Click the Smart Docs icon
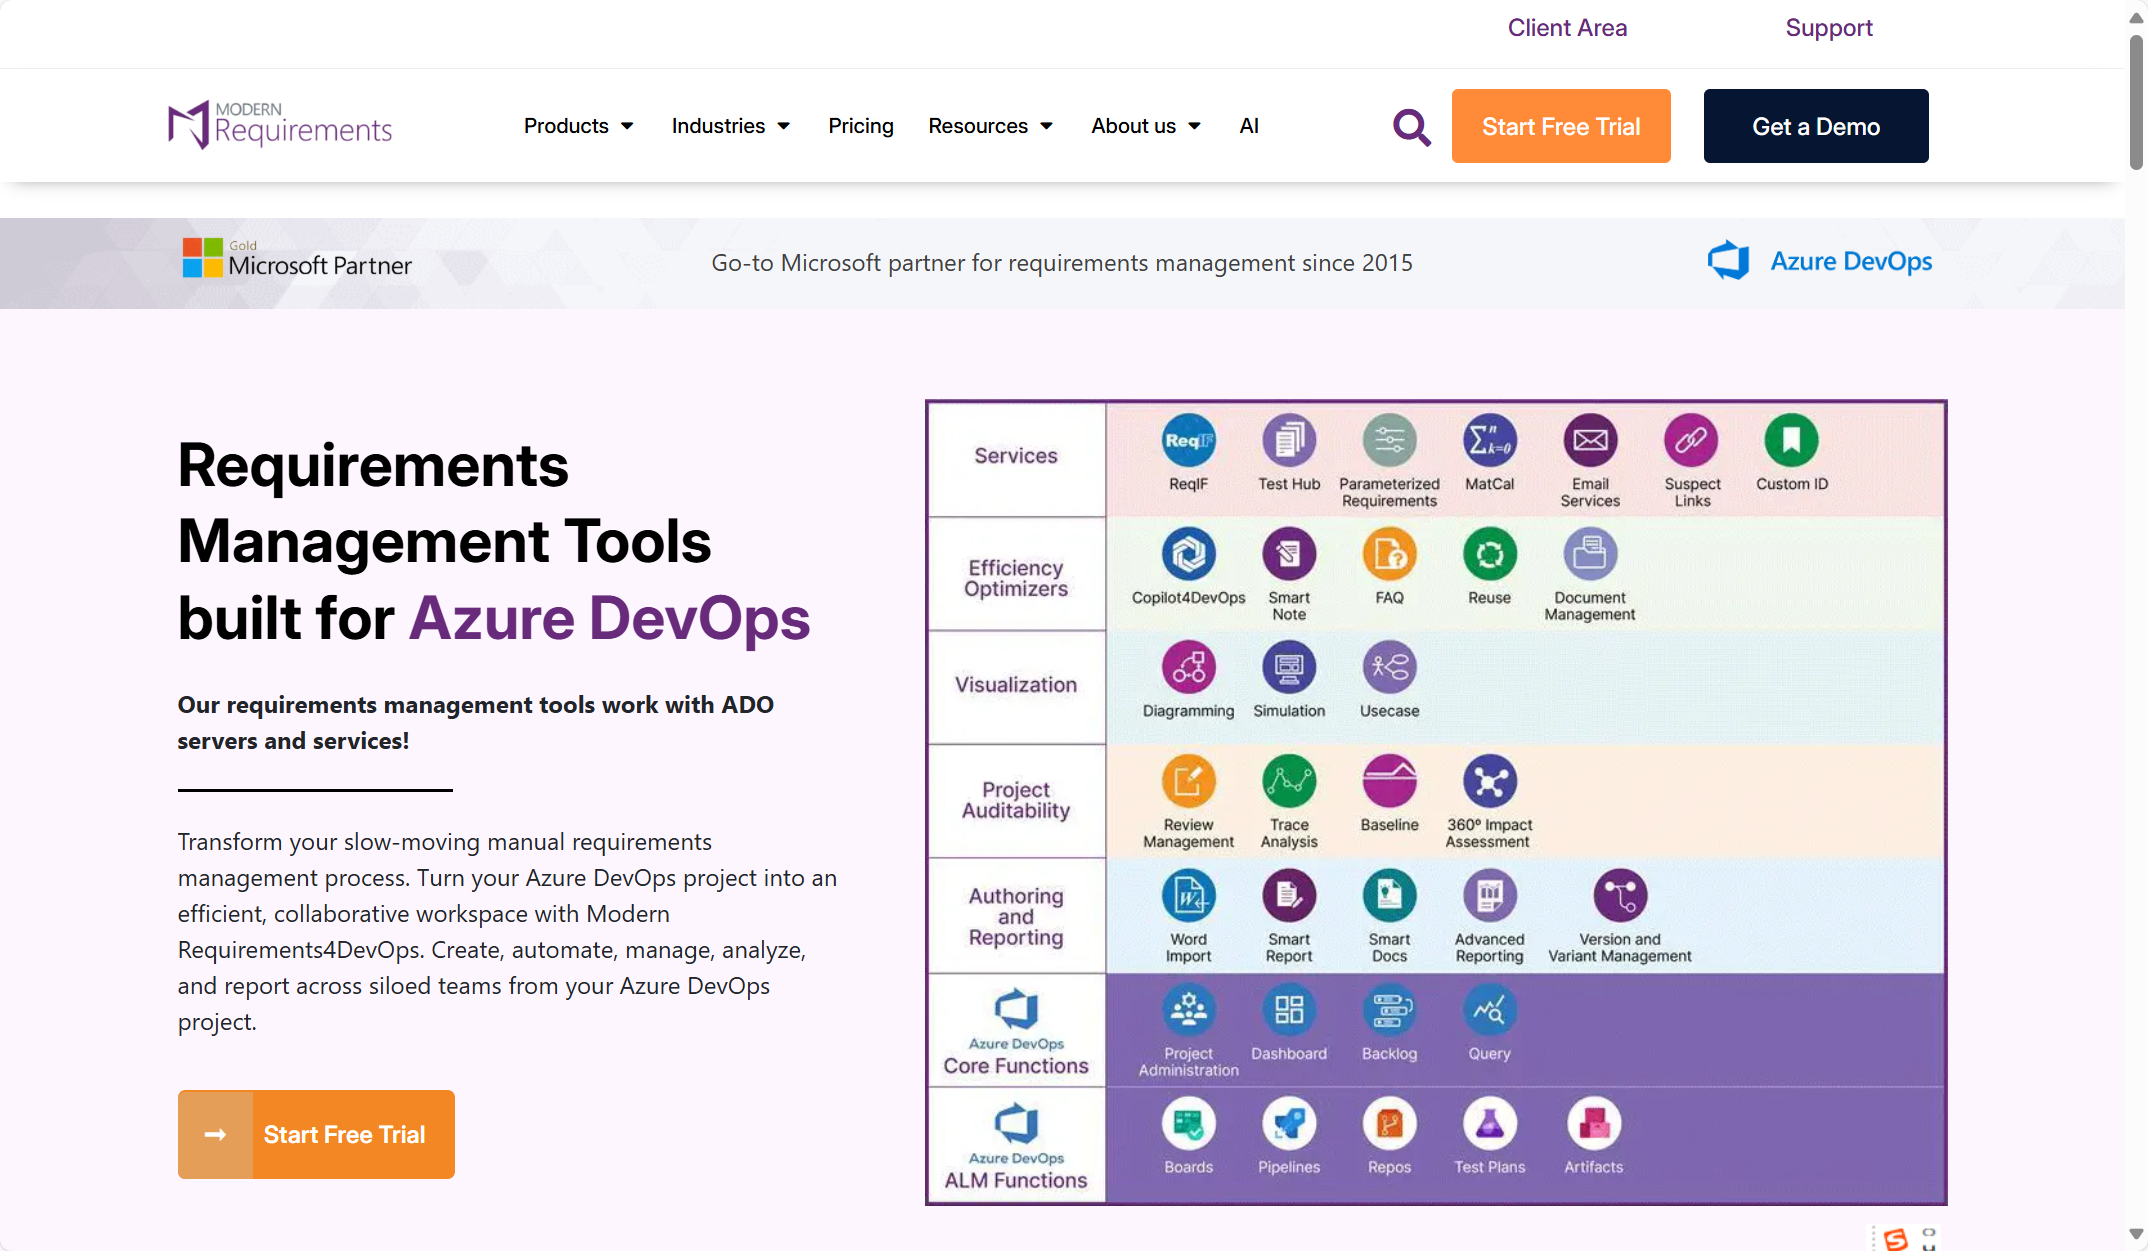The image size is (2148, 1251). point(1389,896)
